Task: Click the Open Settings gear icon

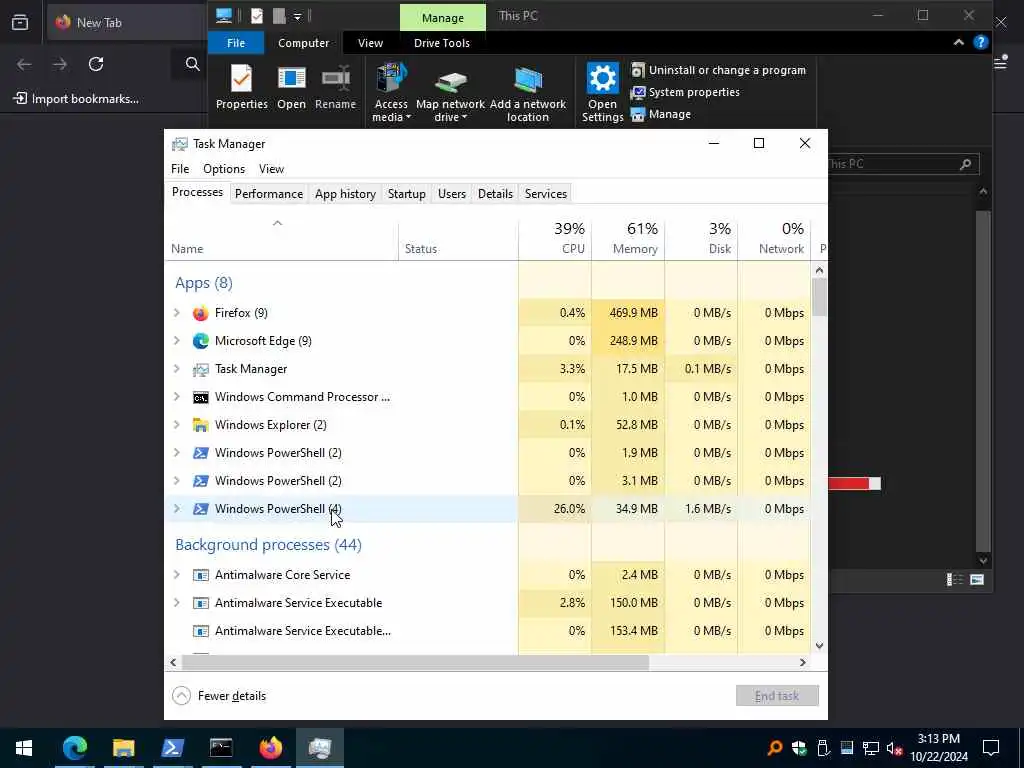Action: (602, 79)
